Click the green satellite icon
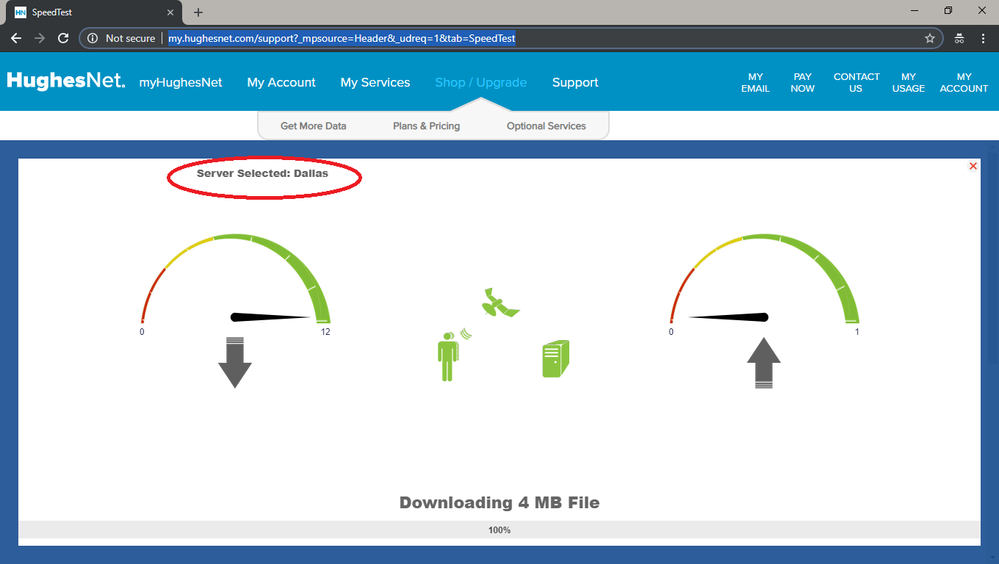Viewport: 999px width, 564px height. click(x=501, y=303)
